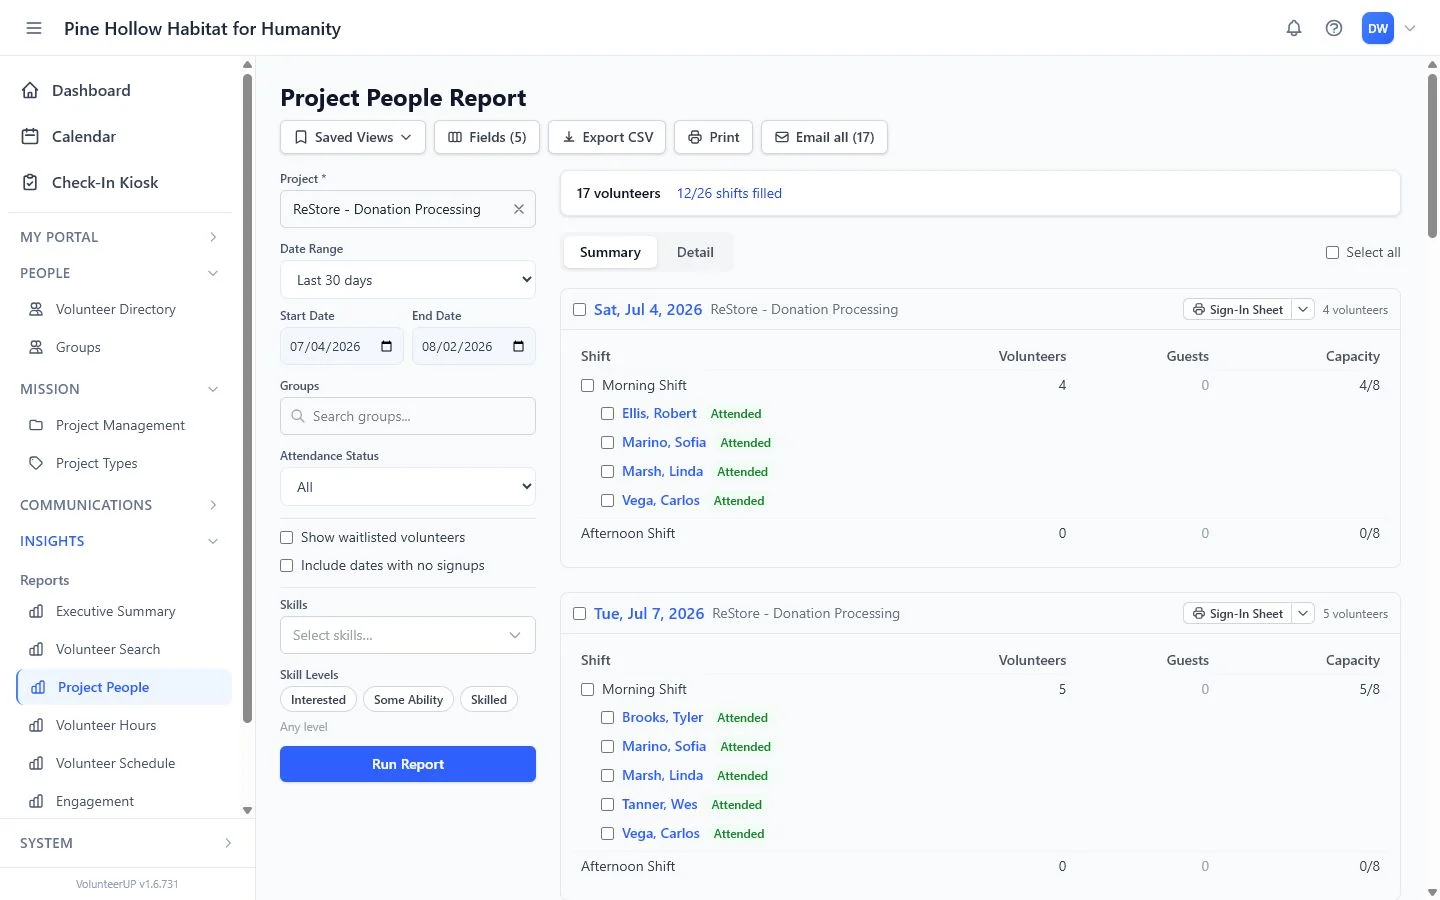Click the Calendar sidebar icon
Viewport: 1440px width, 900px height.
pyautogui.click(x=31, y=136)
